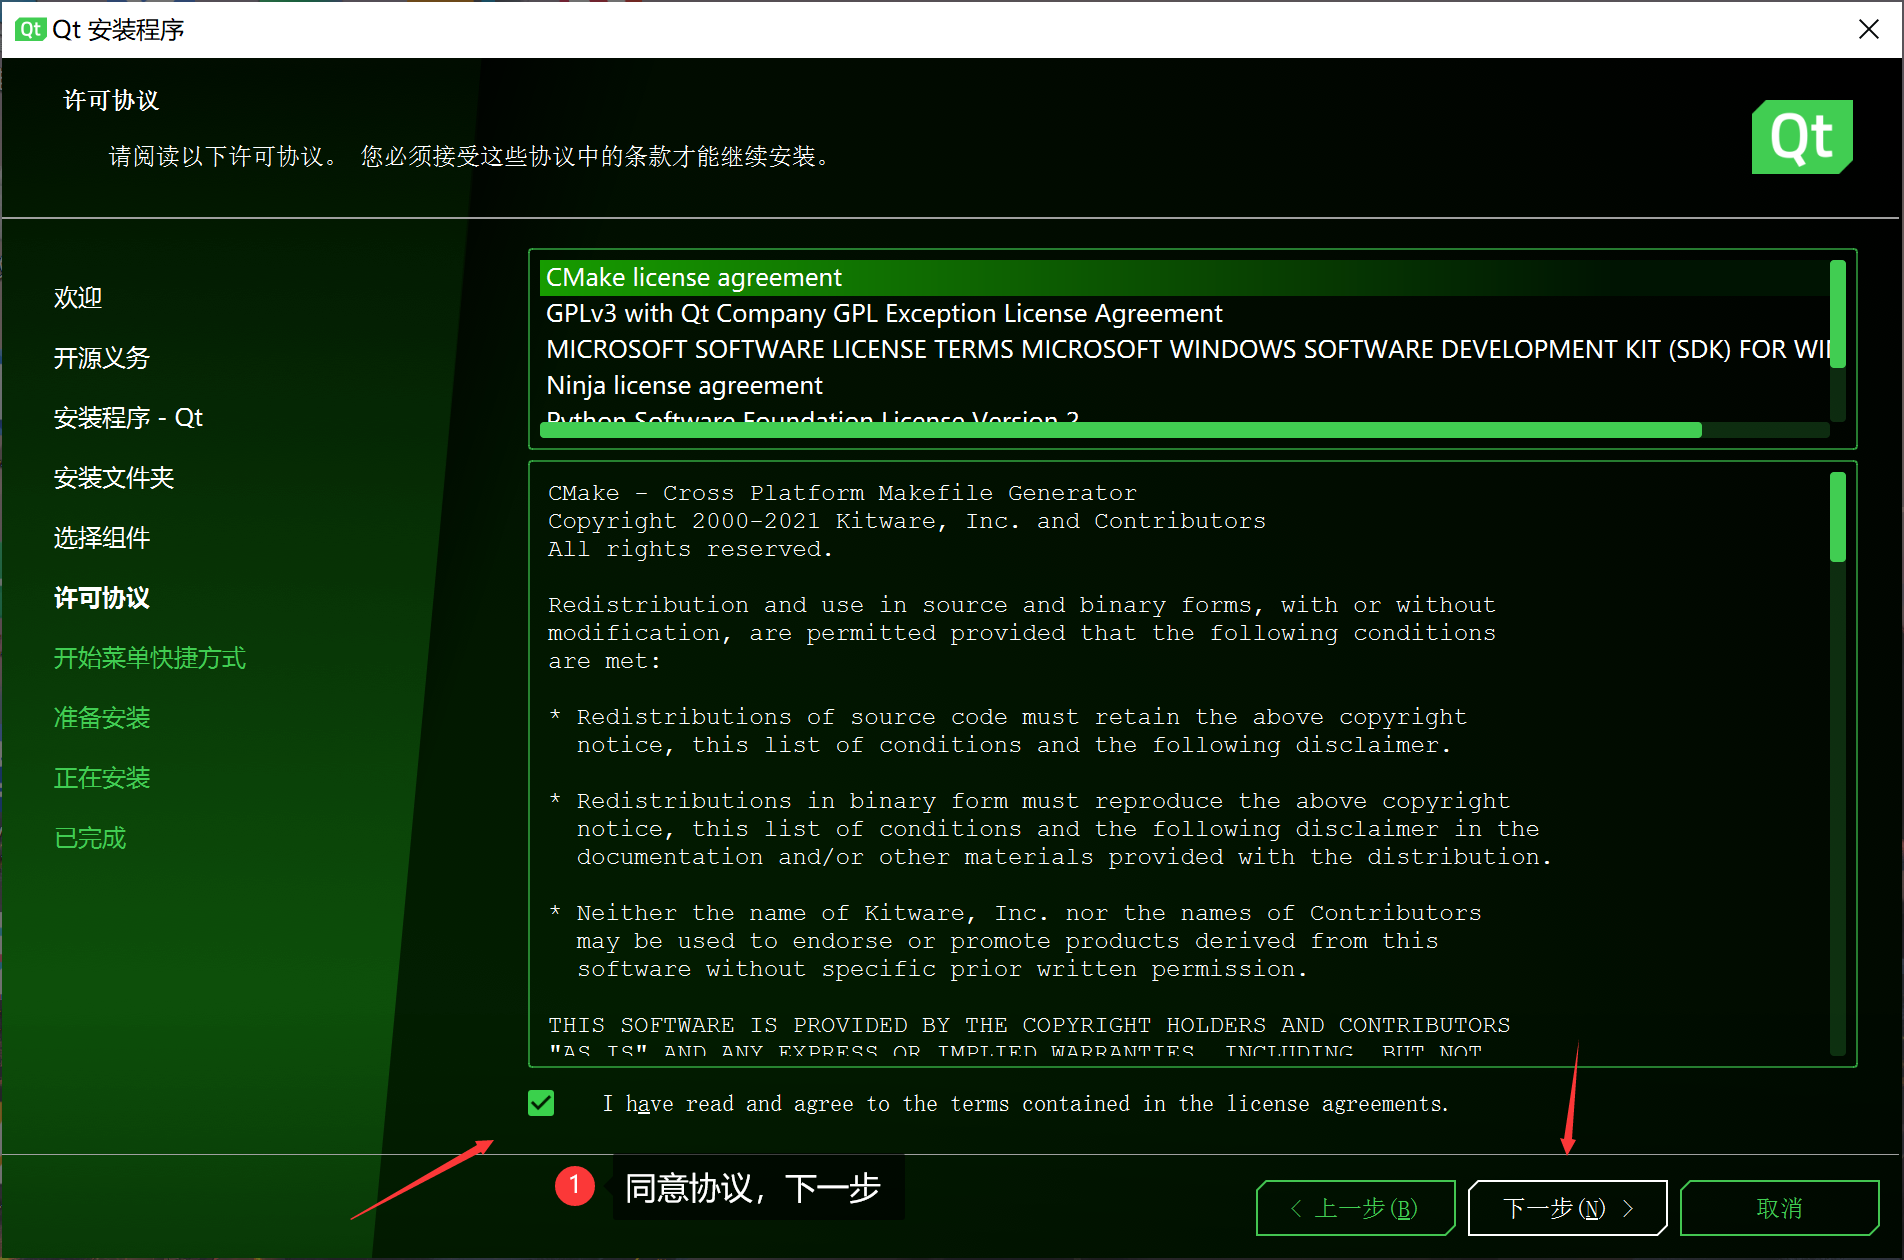Go back with the 上一步(B) button
The width and height of the screenshot is (1904, 1260).
click(1355, 1208)
